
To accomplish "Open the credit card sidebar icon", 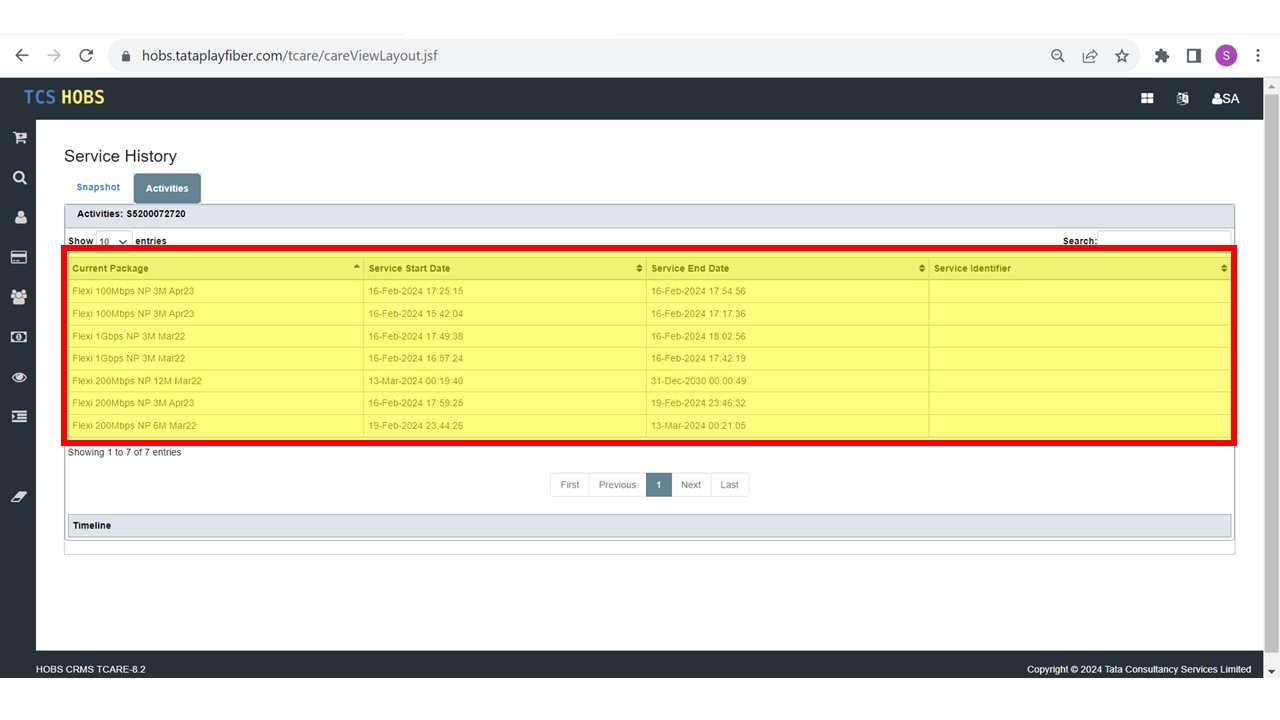I will pos(19,257).
